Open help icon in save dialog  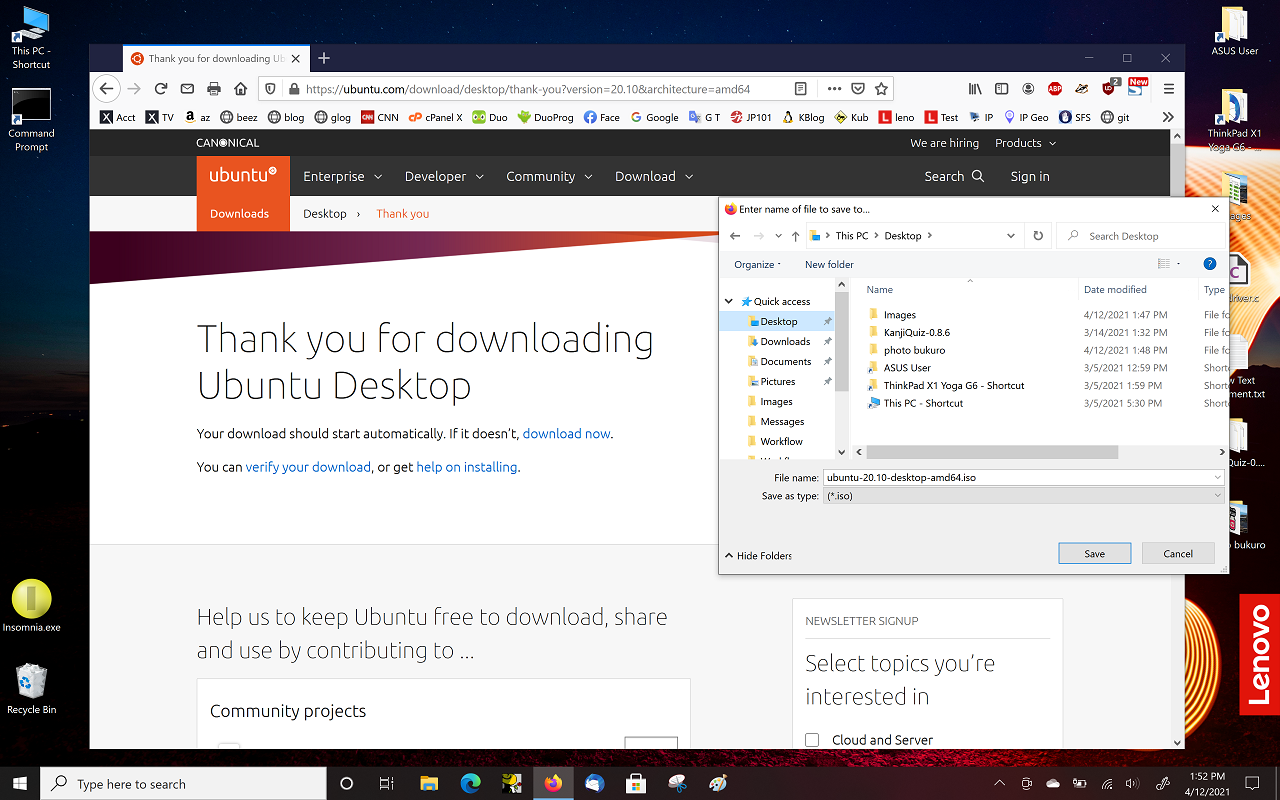click(x=1209, y=264)
